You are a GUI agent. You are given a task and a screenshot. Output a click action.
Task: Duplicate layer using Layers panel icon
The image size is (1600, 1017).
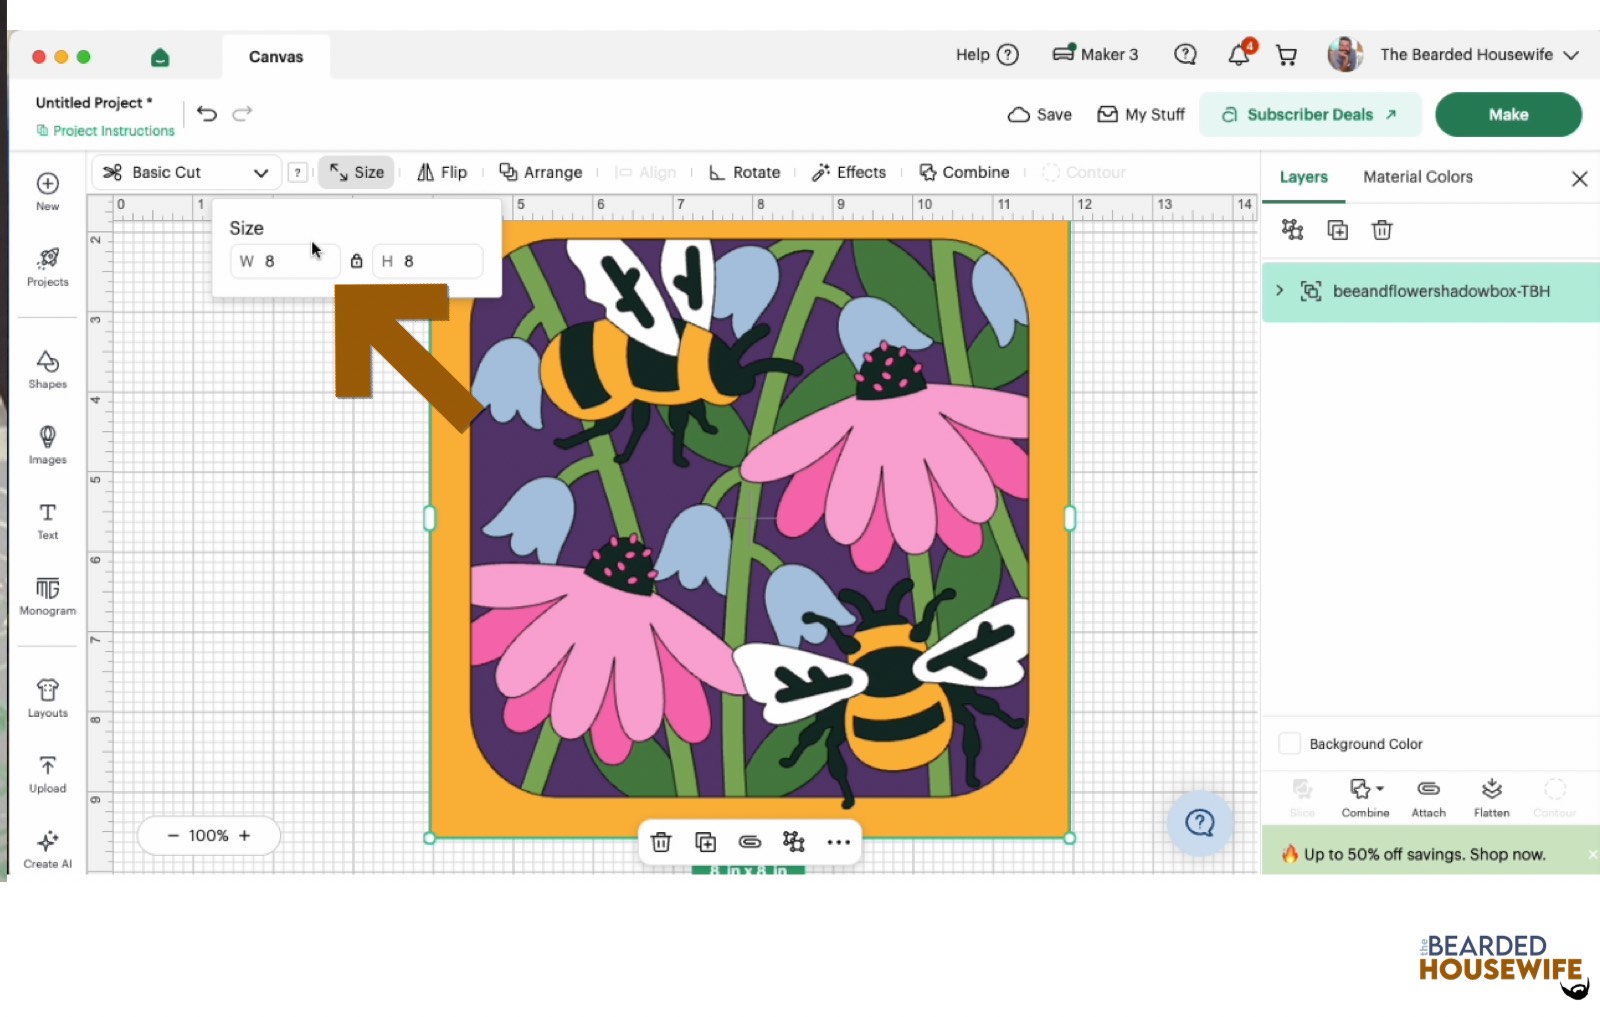pos(1337,230)
